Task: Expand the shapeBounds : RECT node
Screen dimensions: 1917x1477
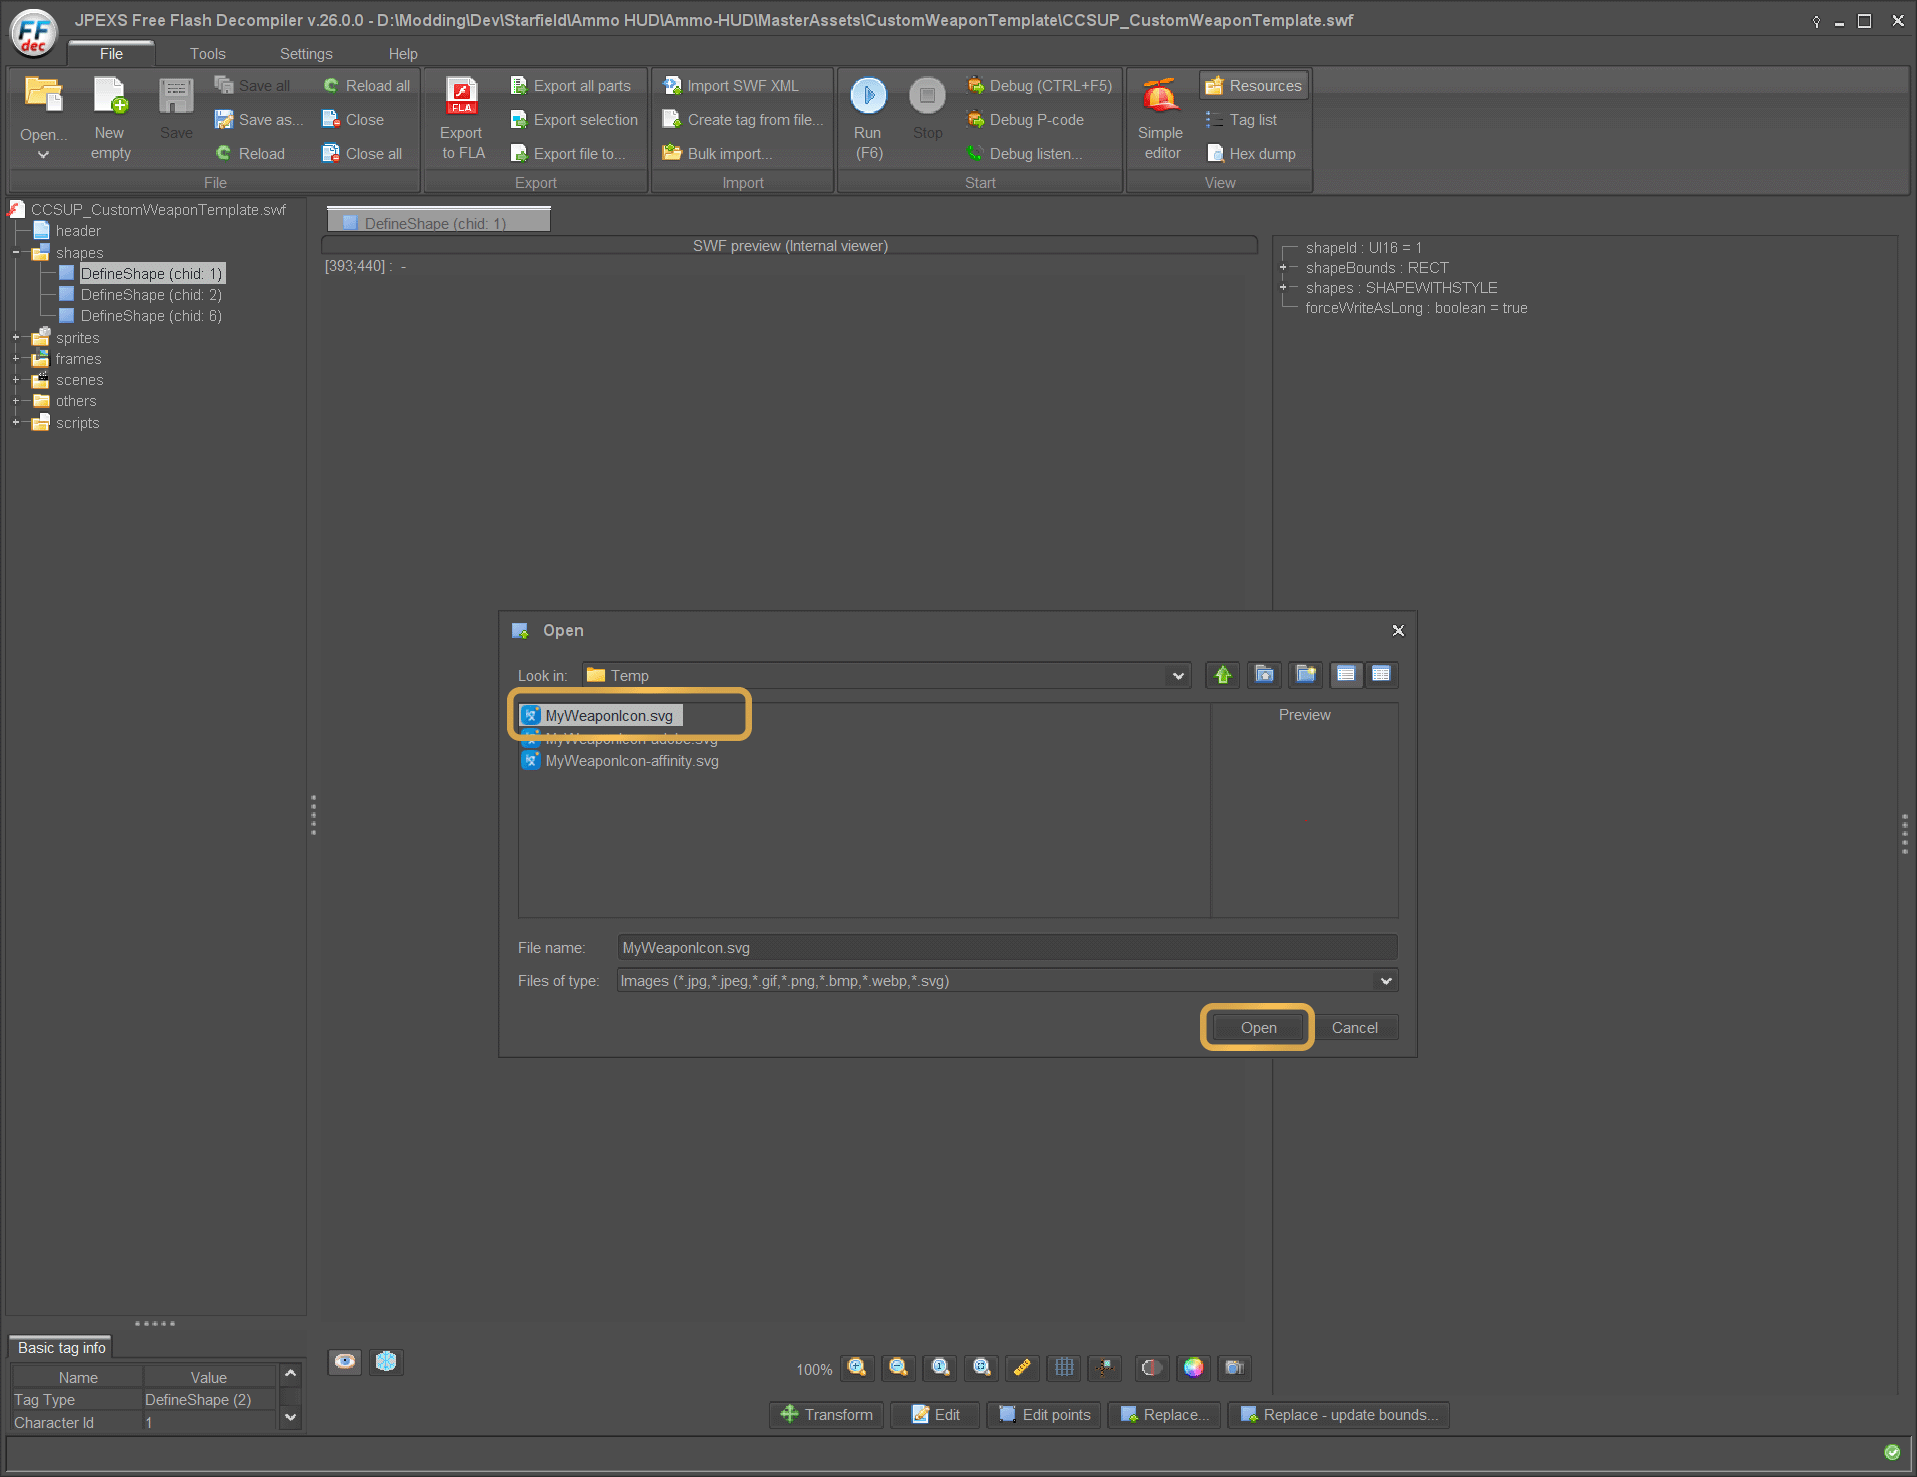Action: pyautogui.click(x=1283, y=268)
